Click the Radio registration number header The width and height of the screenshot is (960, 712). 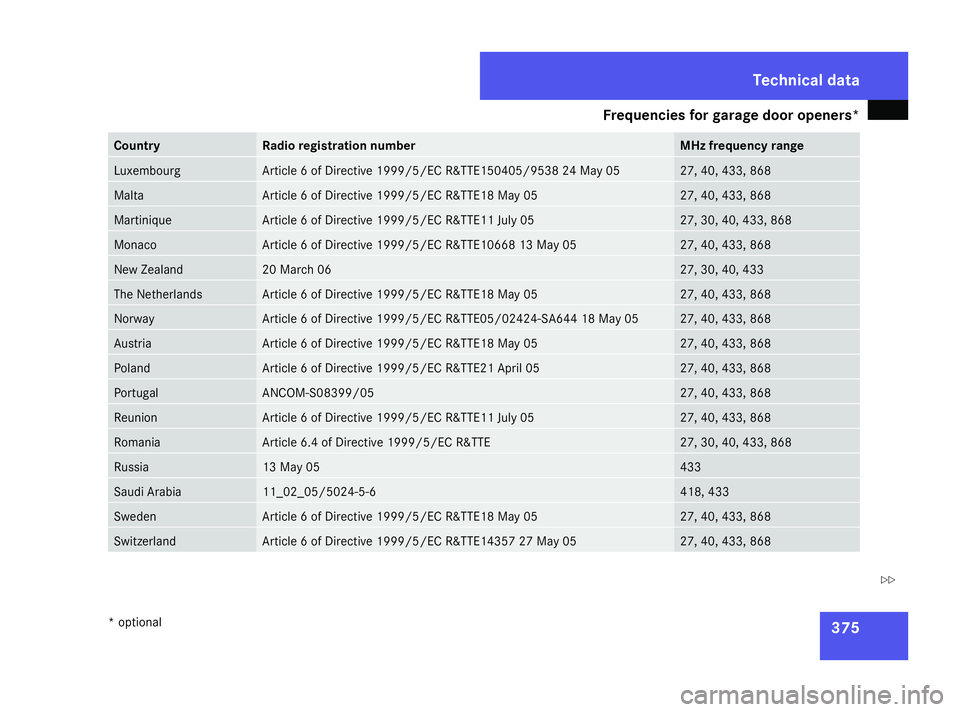coord(465,145)
